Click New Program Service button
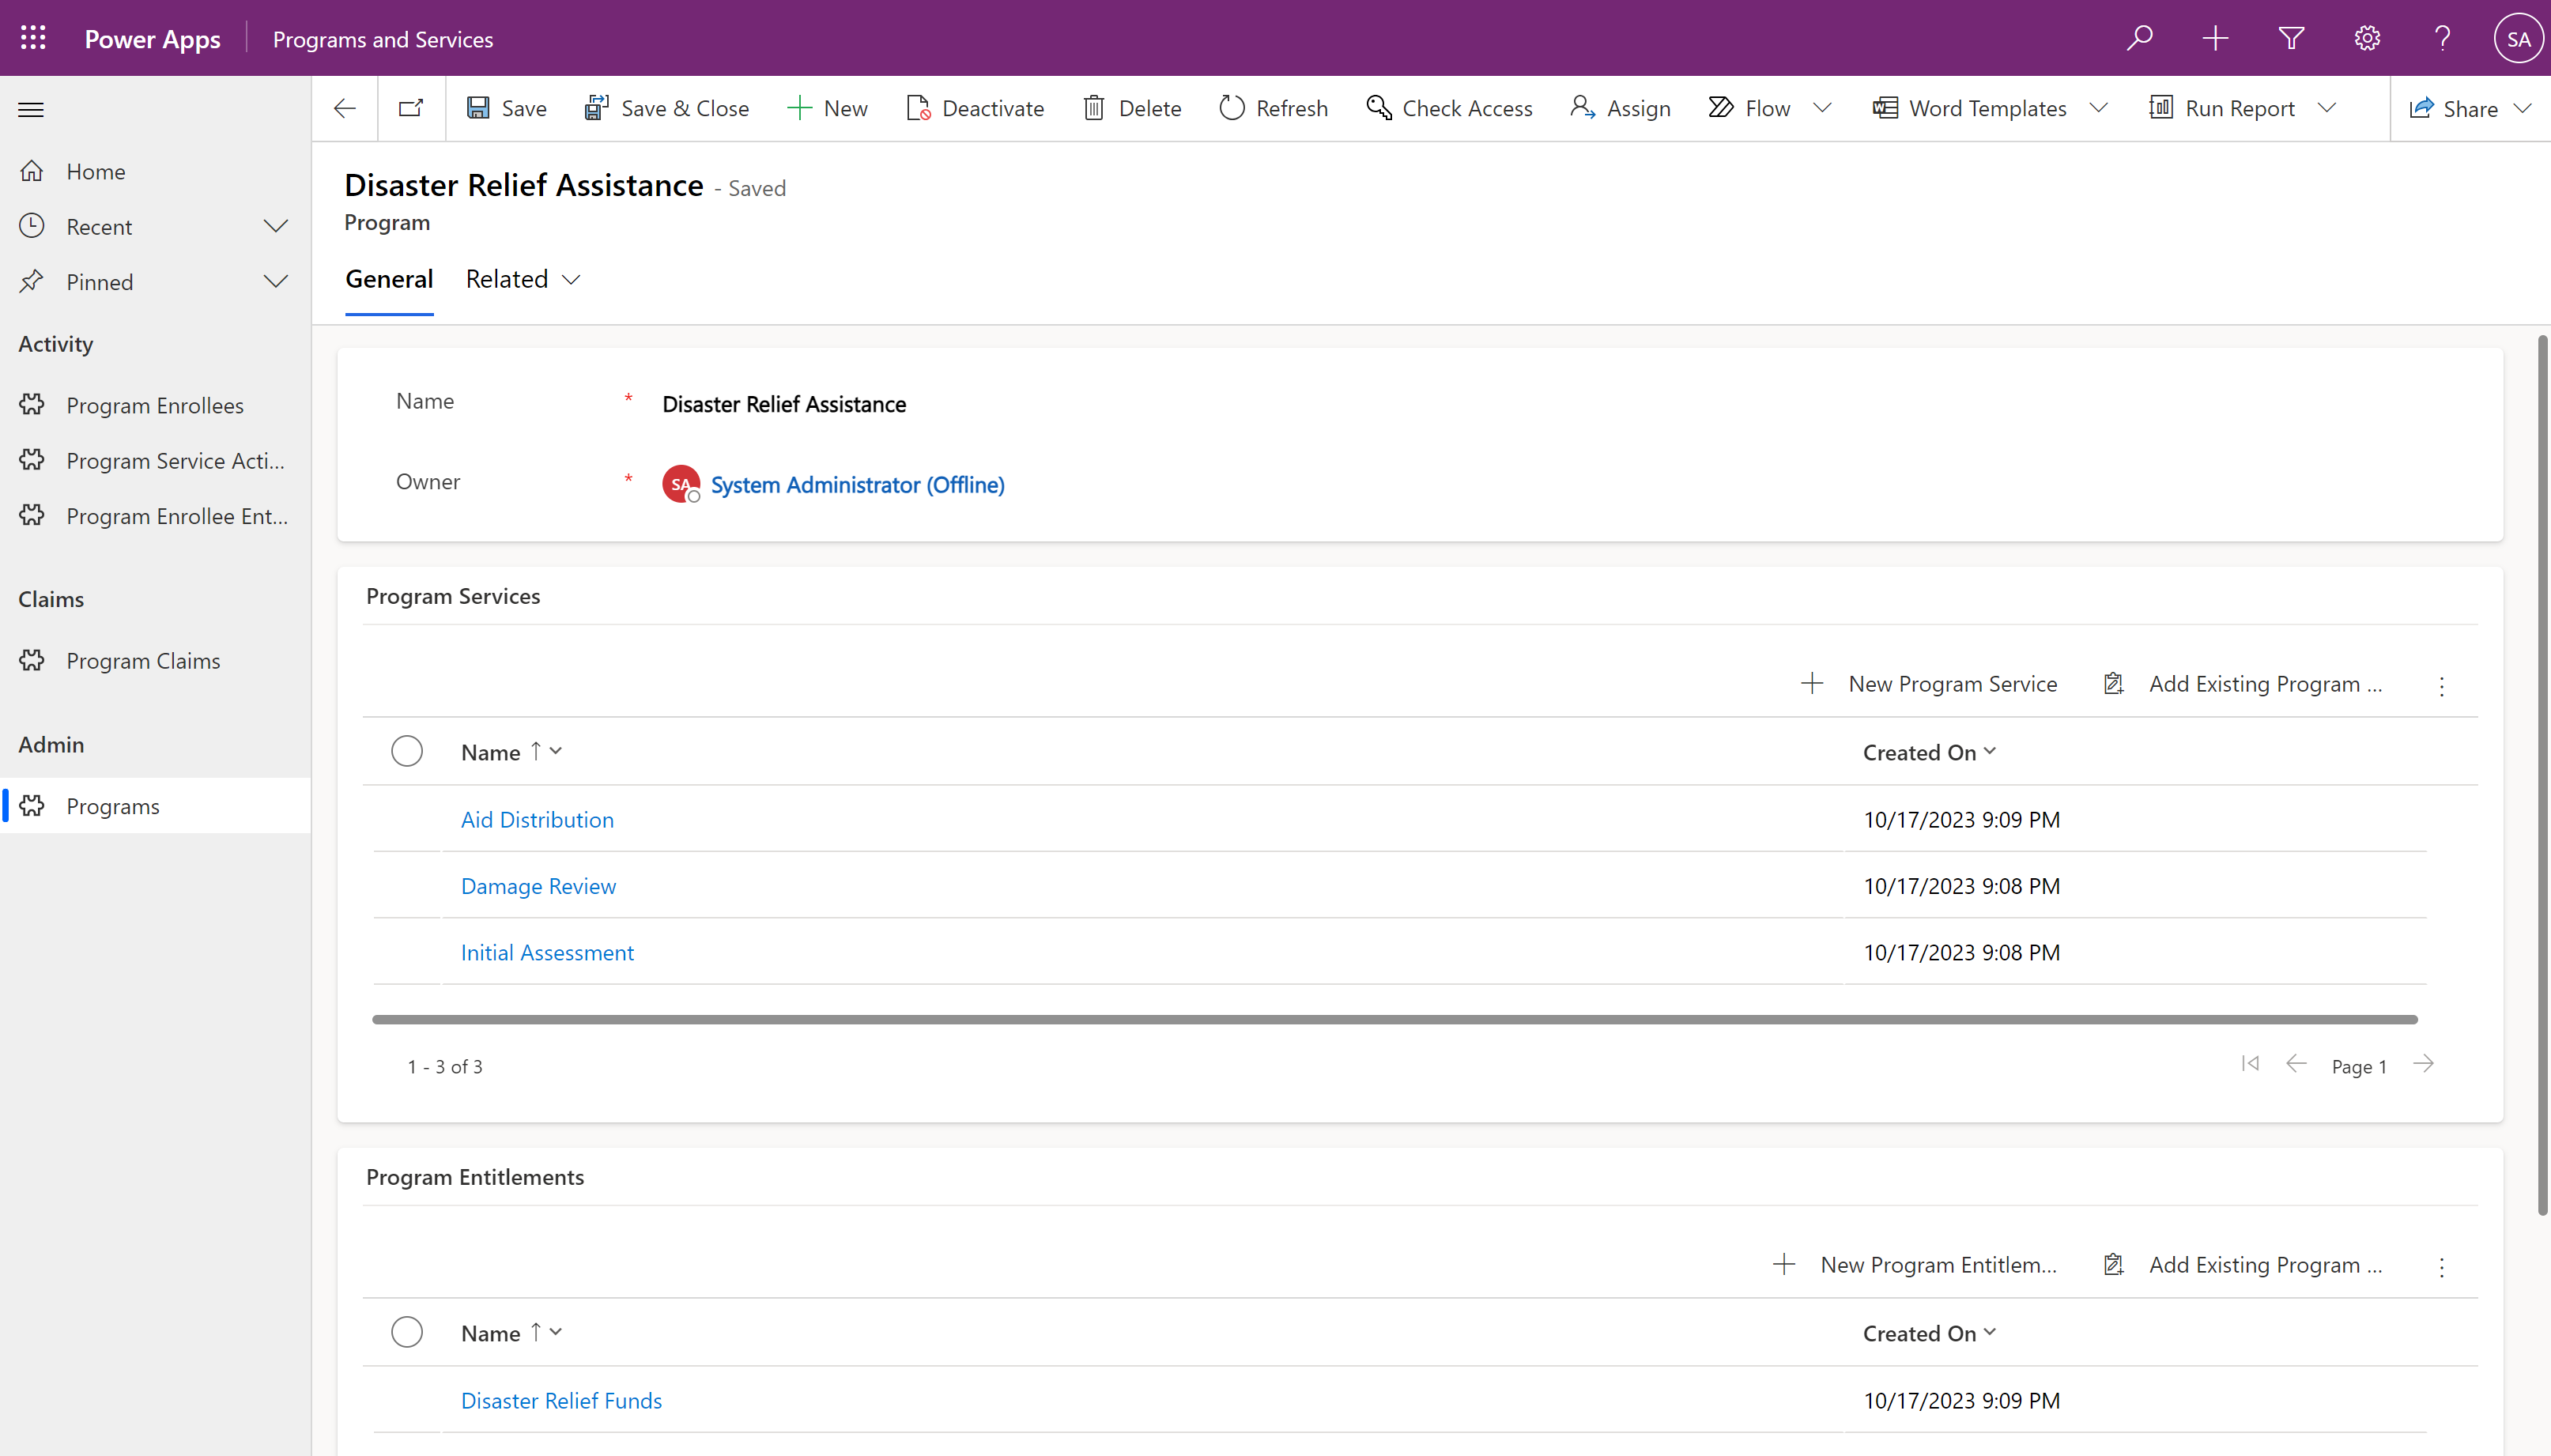The height and width of the screenshot is (1456, 2551). coord(1929,683)
